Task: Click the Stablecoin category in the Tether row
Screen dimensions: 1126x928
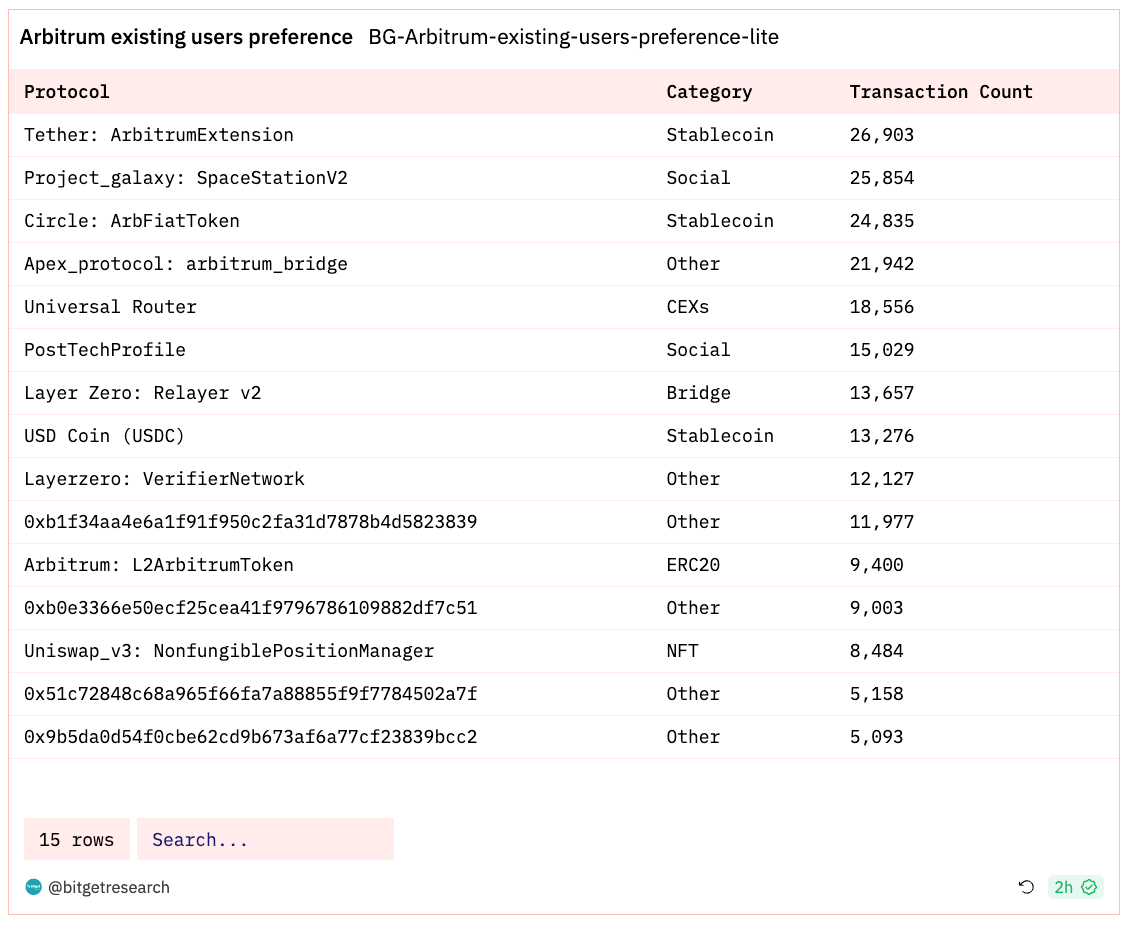Action: (720, 135)
